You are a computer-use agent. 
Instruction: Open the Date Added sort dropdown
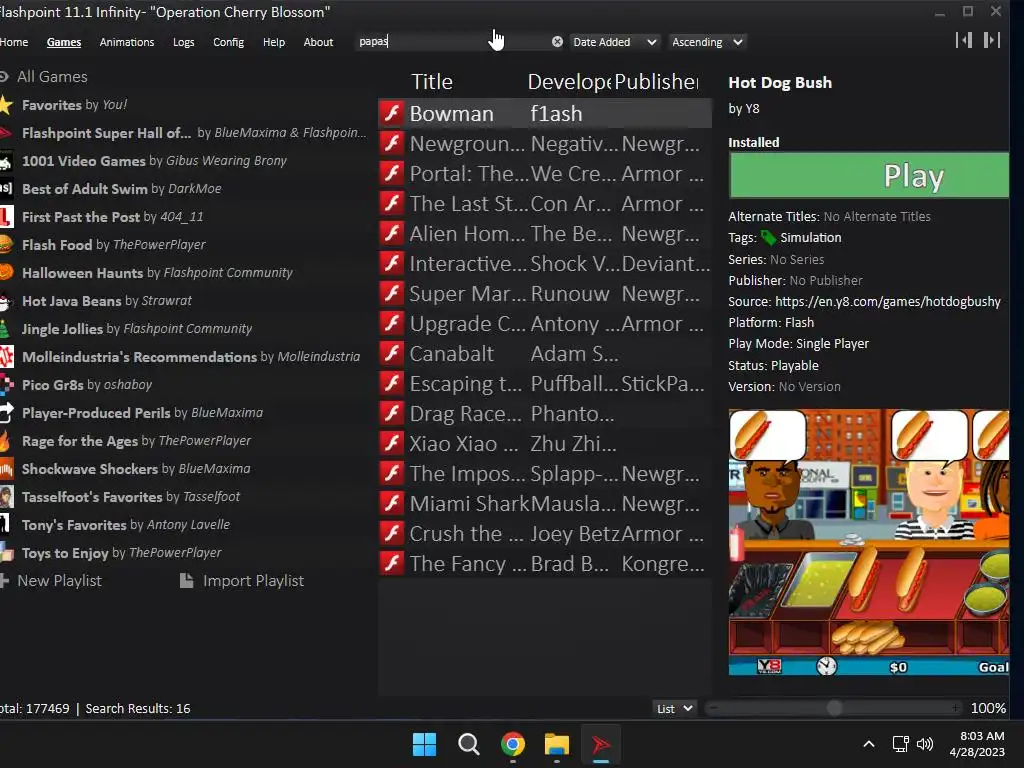click(615, 42)
